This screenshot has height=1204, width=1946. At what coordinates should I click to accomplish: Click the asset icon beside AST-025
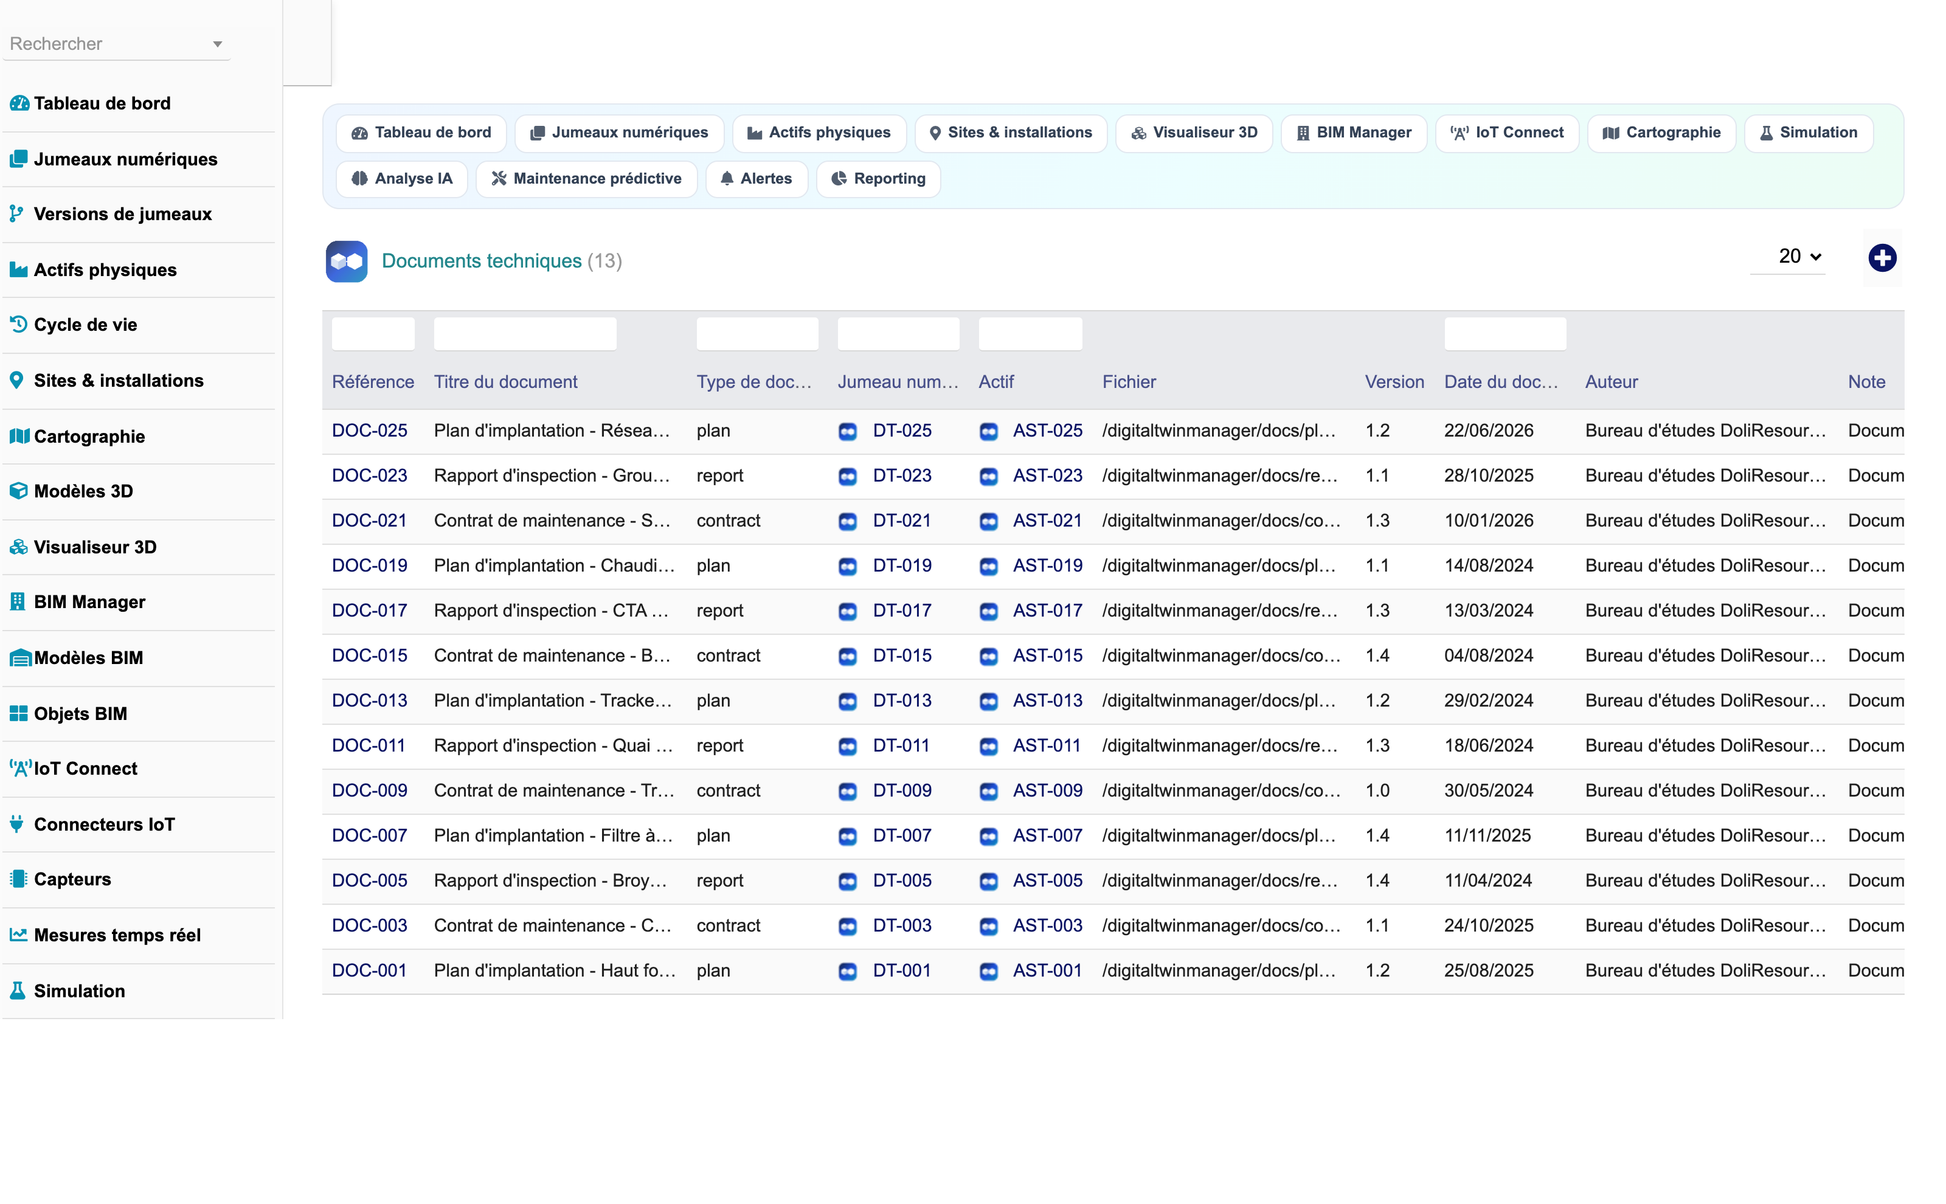click(989, 432)
